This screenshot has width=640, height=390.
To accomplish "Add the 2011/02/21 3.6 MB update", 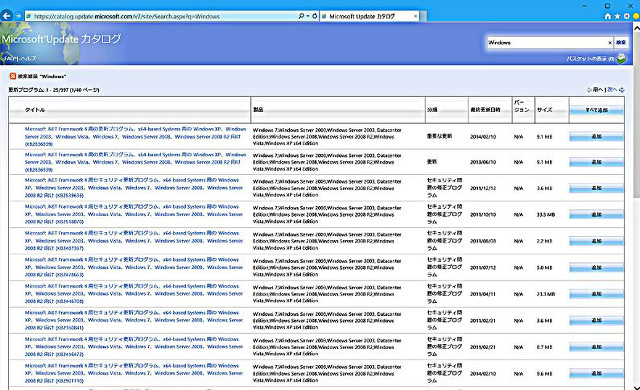I will pos(596,320).
